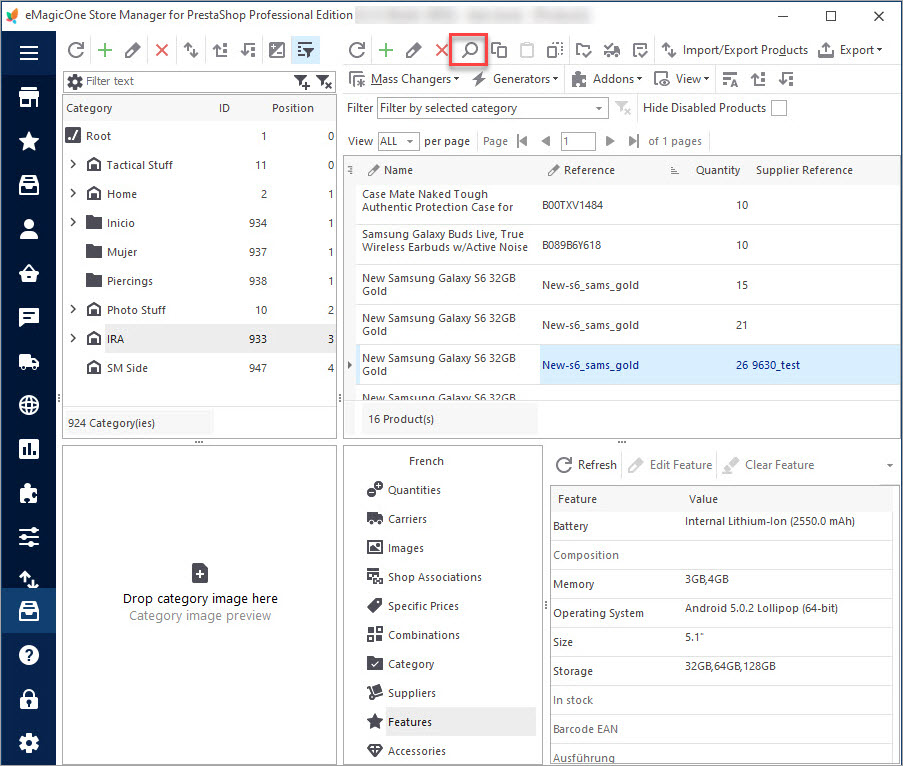Open help question mark icon in sidebar

coord(29,655)
